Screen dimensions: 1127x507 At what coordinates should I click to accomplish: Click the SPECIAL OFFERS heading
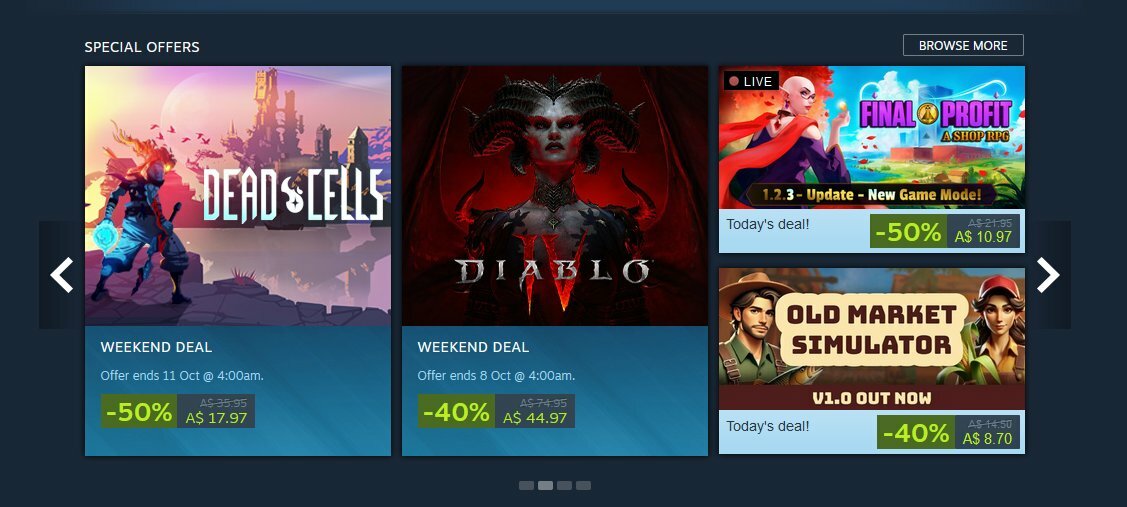tap(142, 47)
